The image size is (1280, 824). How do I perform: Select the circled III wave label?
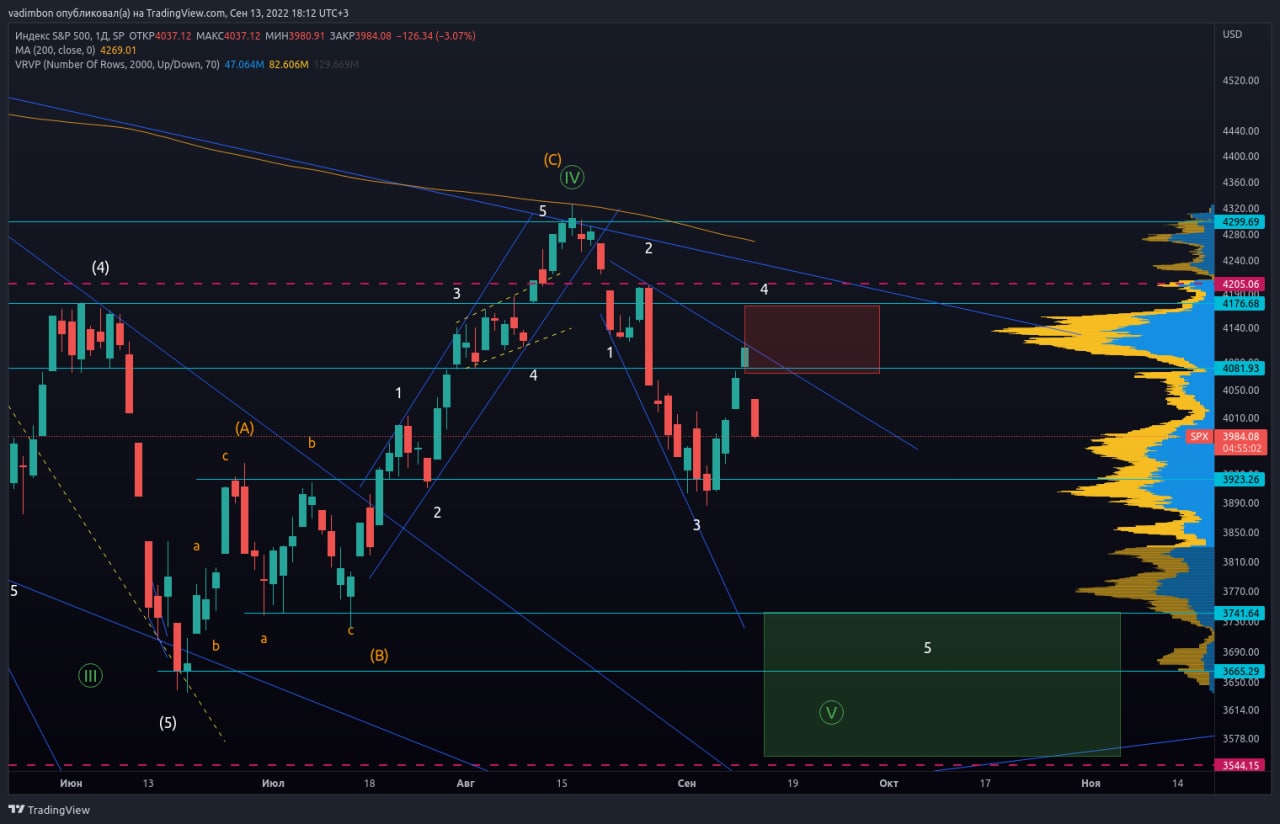point(90,676)
